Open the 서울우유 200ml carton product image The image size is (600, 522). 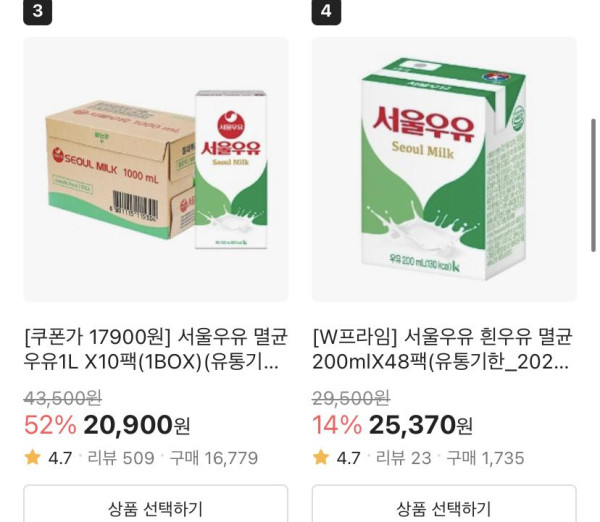[444, 169]
